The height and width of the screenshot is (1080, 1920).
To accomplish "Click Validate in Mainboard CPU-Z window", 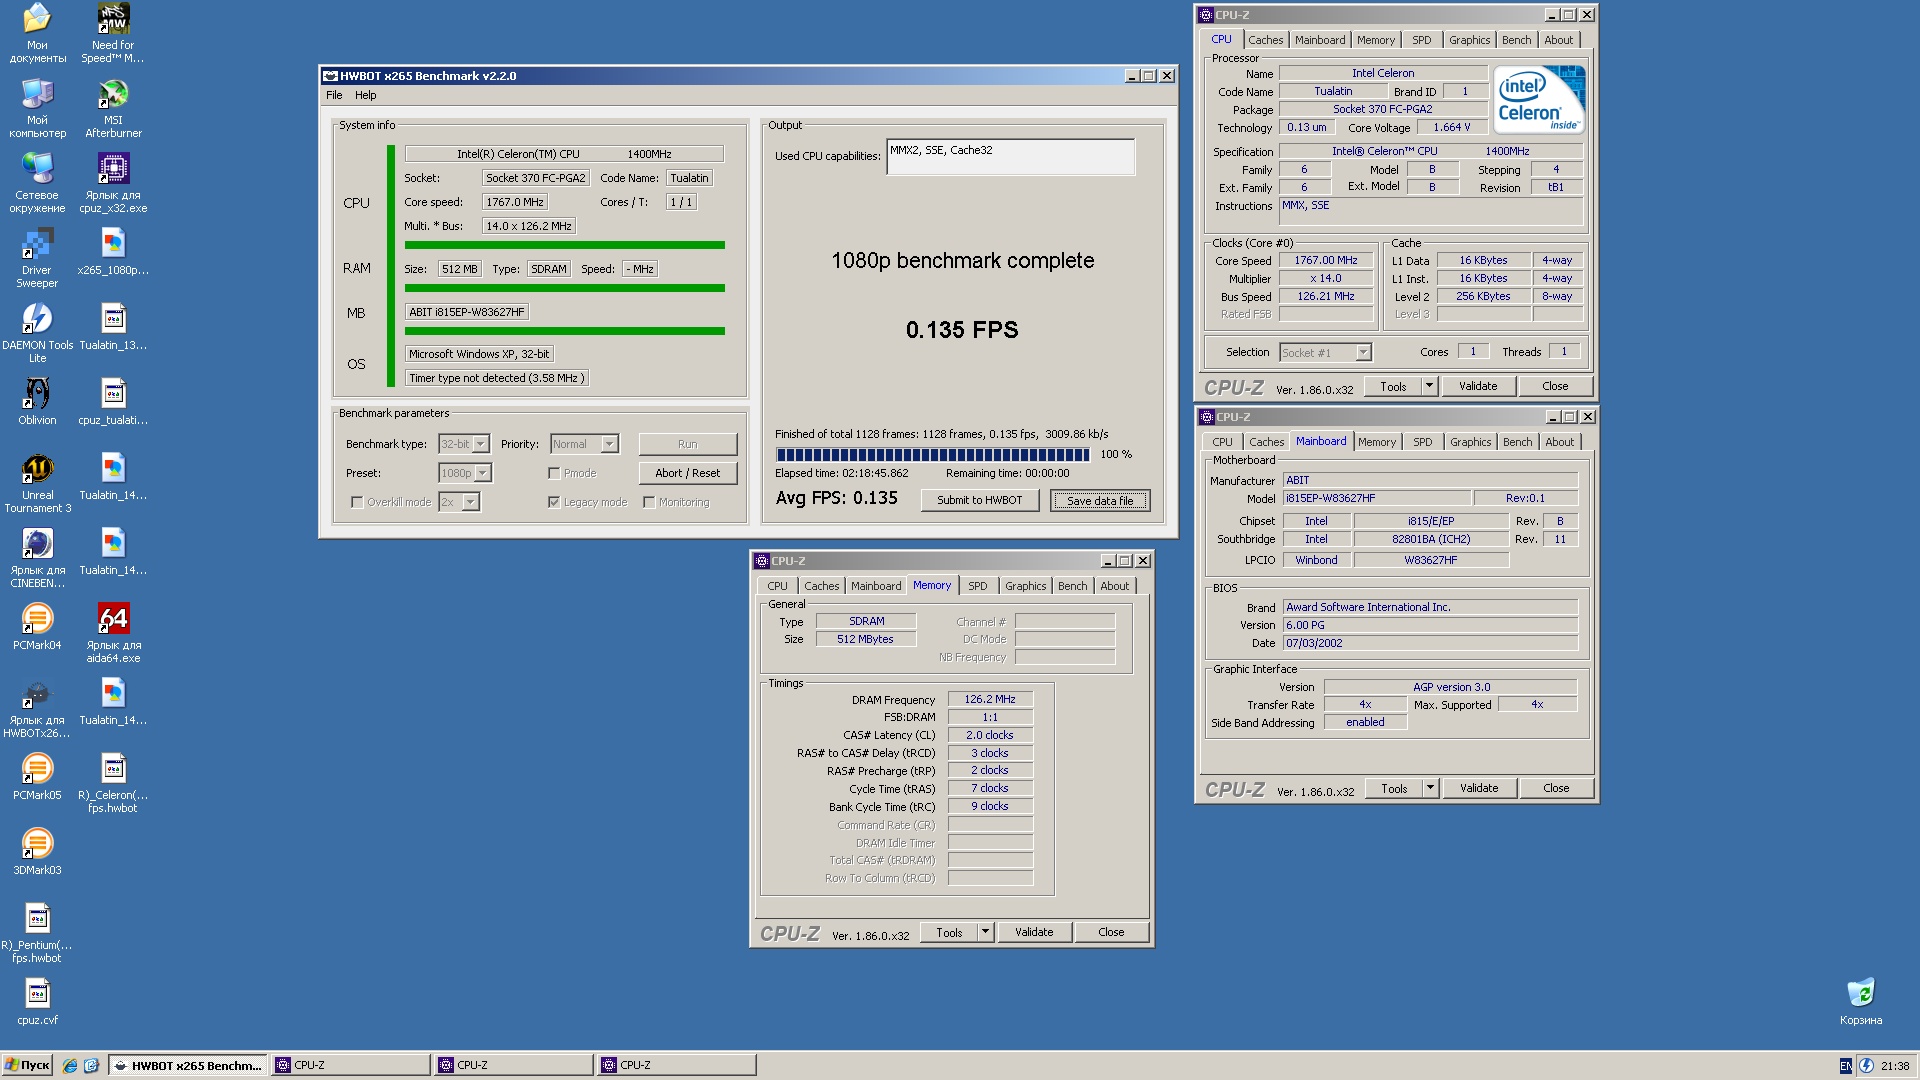I will (1479, 788).
